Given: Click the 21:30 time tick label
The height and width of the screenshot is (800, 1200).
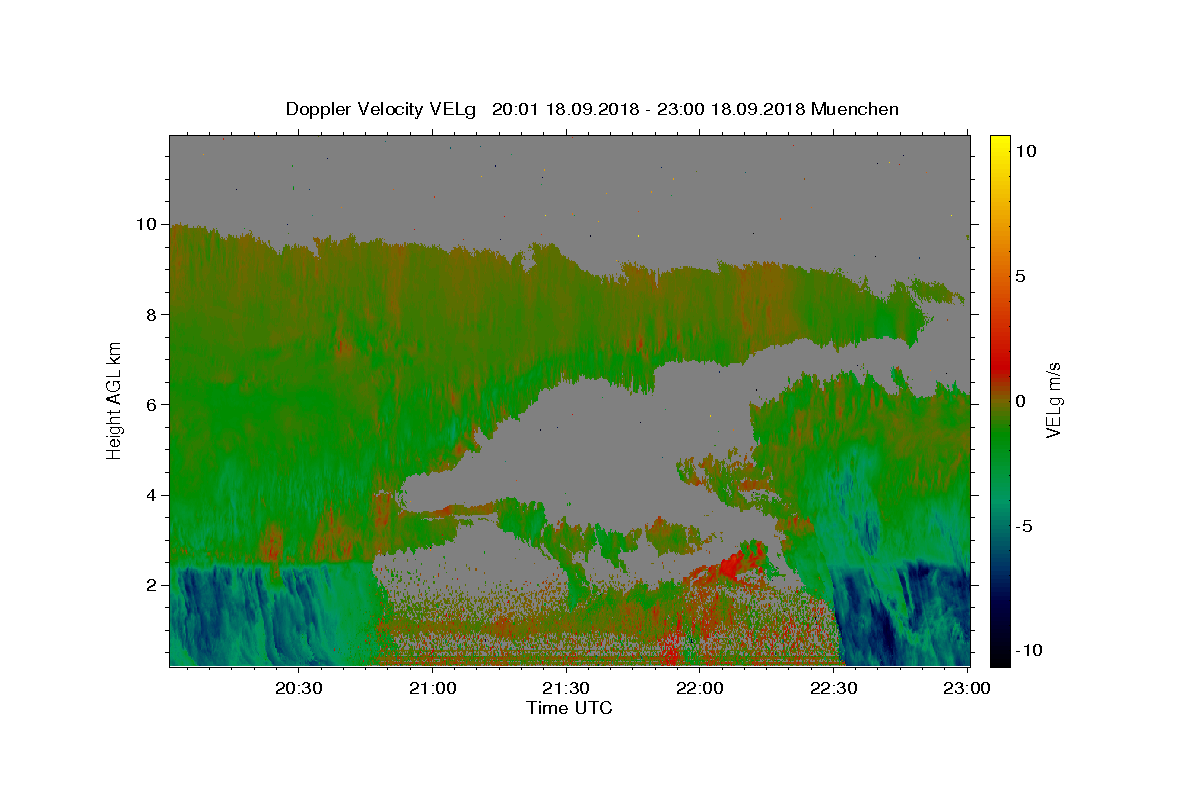Looking at the screenshot, I should [566, 688].
